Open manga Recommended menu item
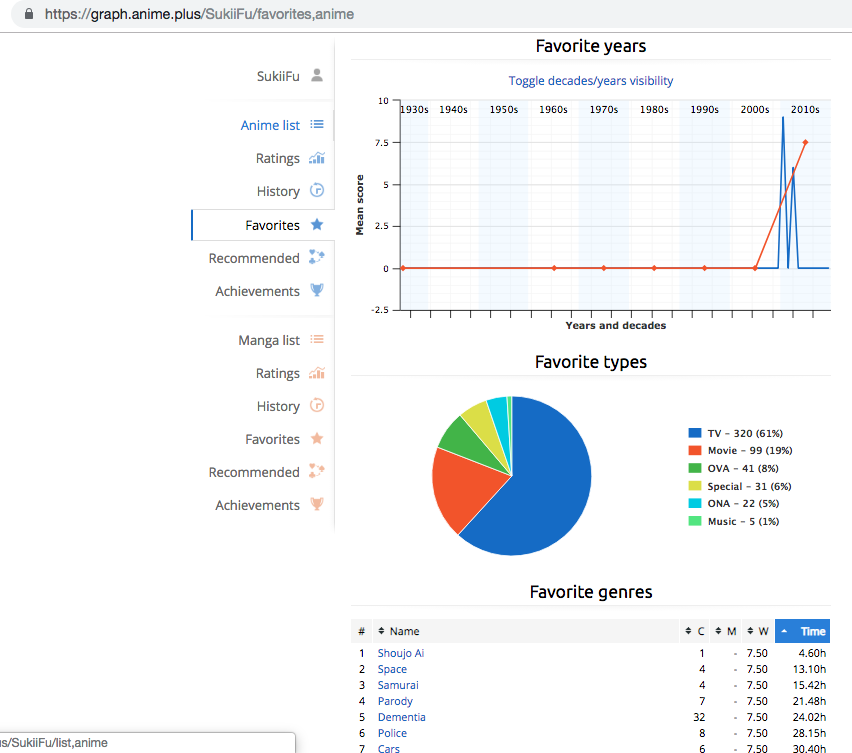The height and width of the screenshot is (753, 852). click(x=254, y=472)
